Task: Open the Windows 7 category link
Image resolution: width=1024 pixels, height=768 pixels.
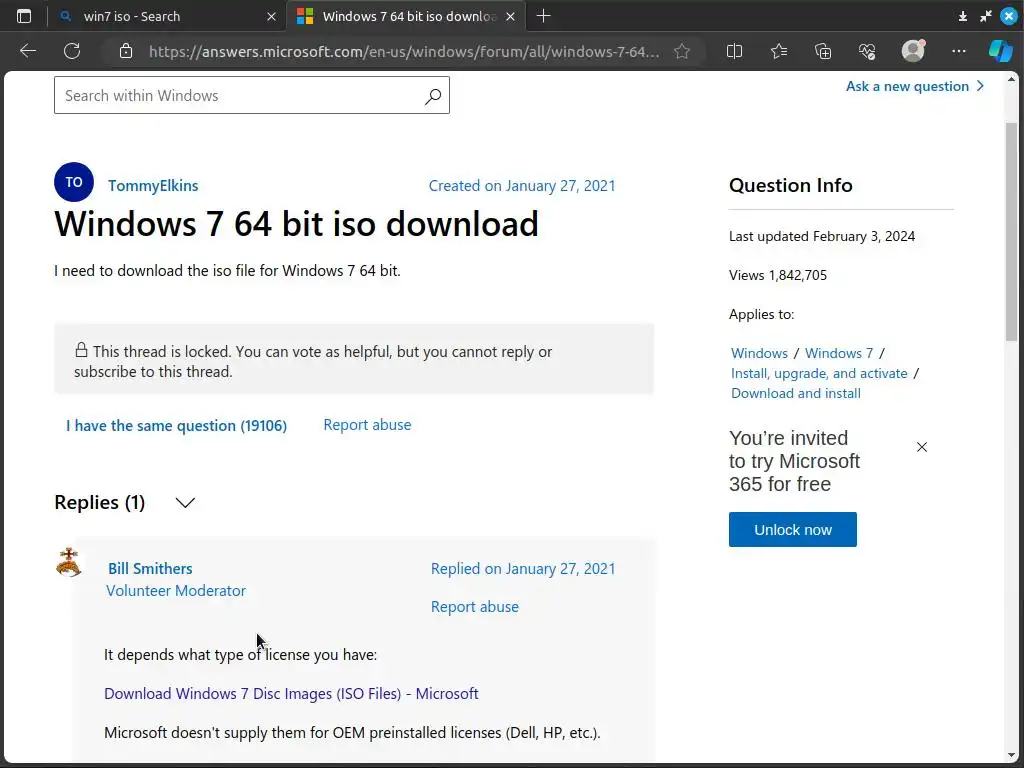Action: tap(839, 353)
